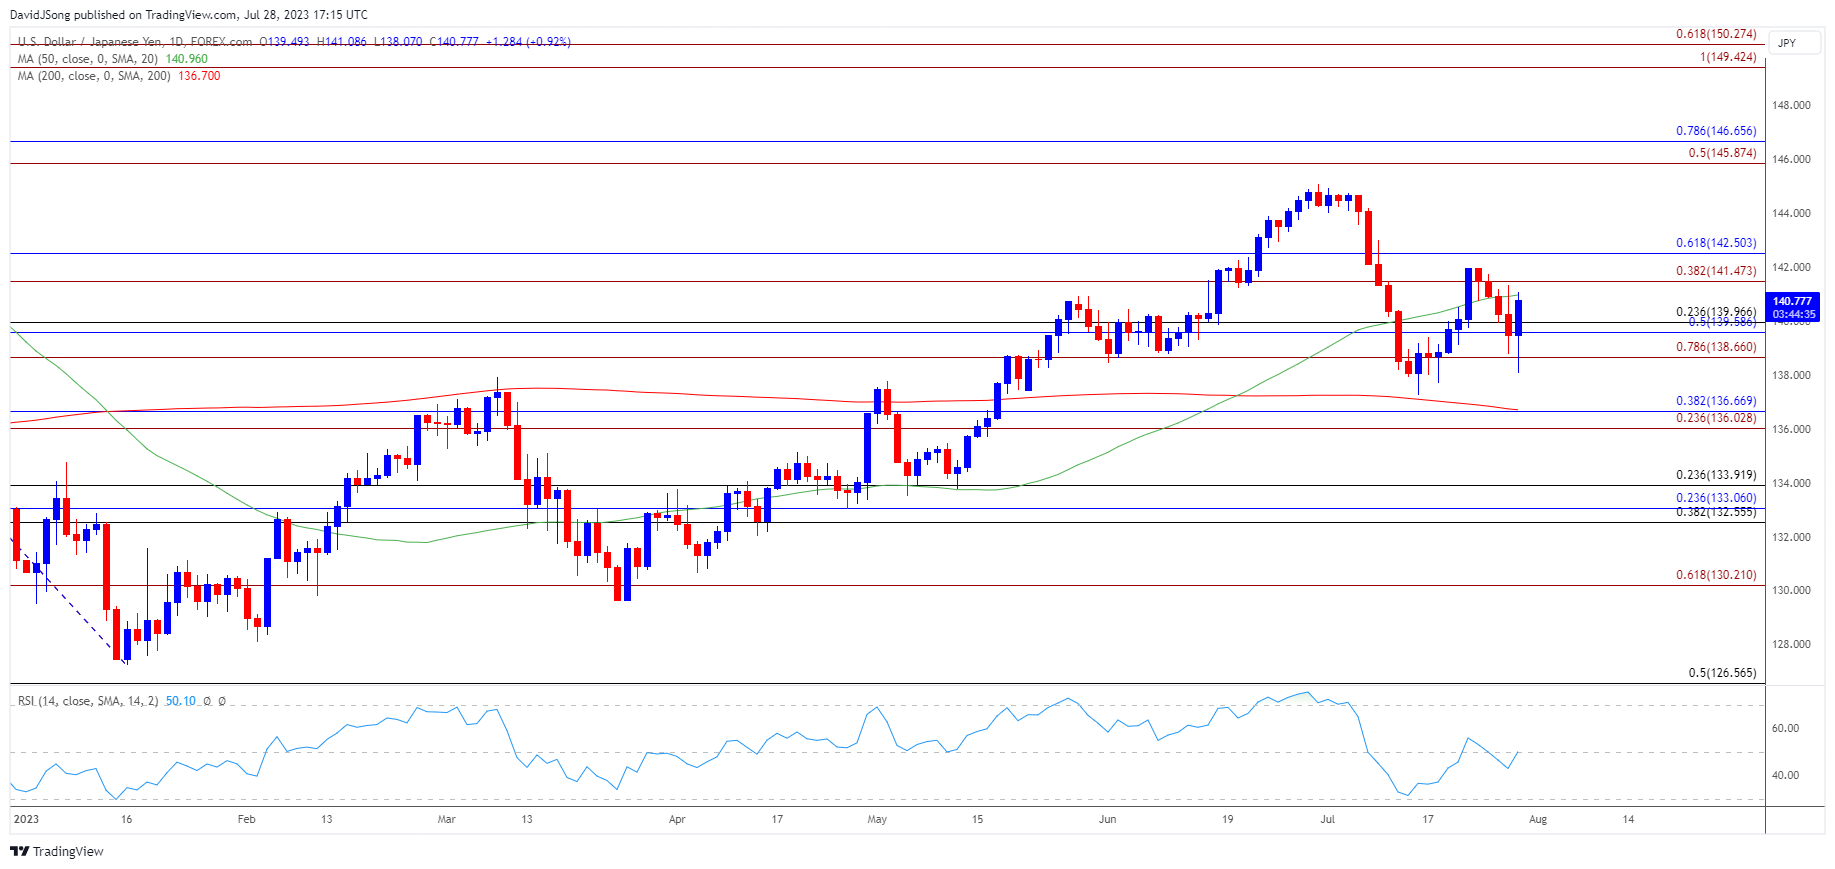Click the 0.618(130.210) Fibonacci label
This screenshot has height=869, width=1835.
coord(1716,575)
